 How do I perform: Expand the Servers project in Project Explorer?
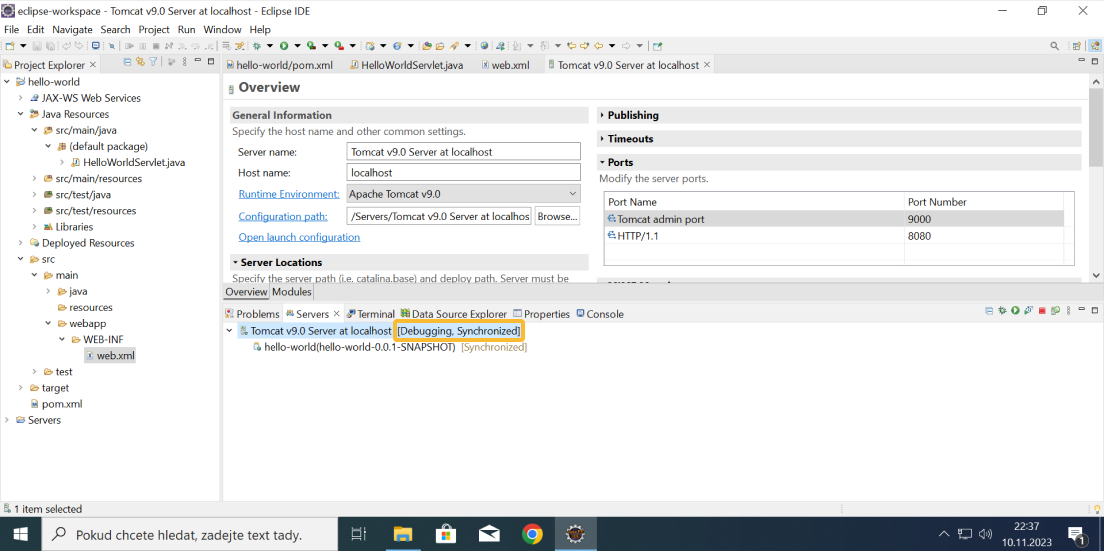(x=7, y=420)
